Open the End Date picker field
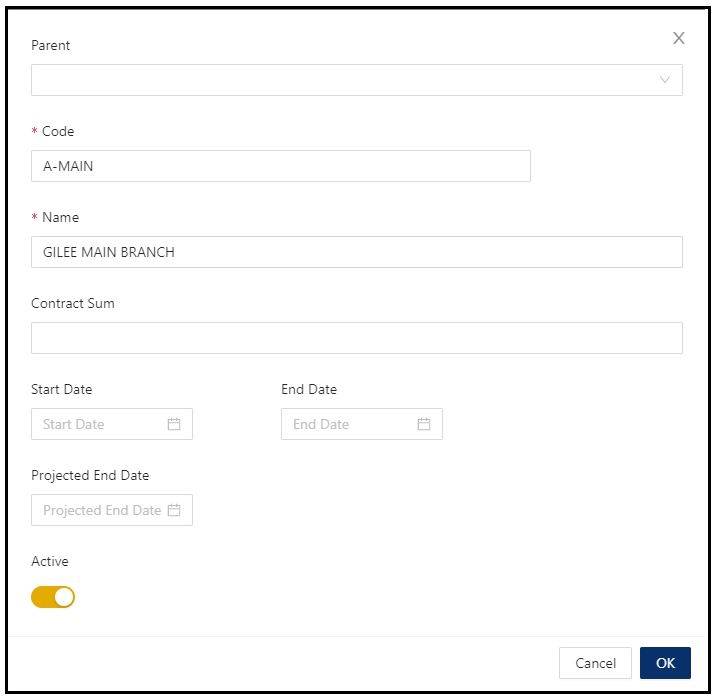Screen dimensions: 715x700 362,424
